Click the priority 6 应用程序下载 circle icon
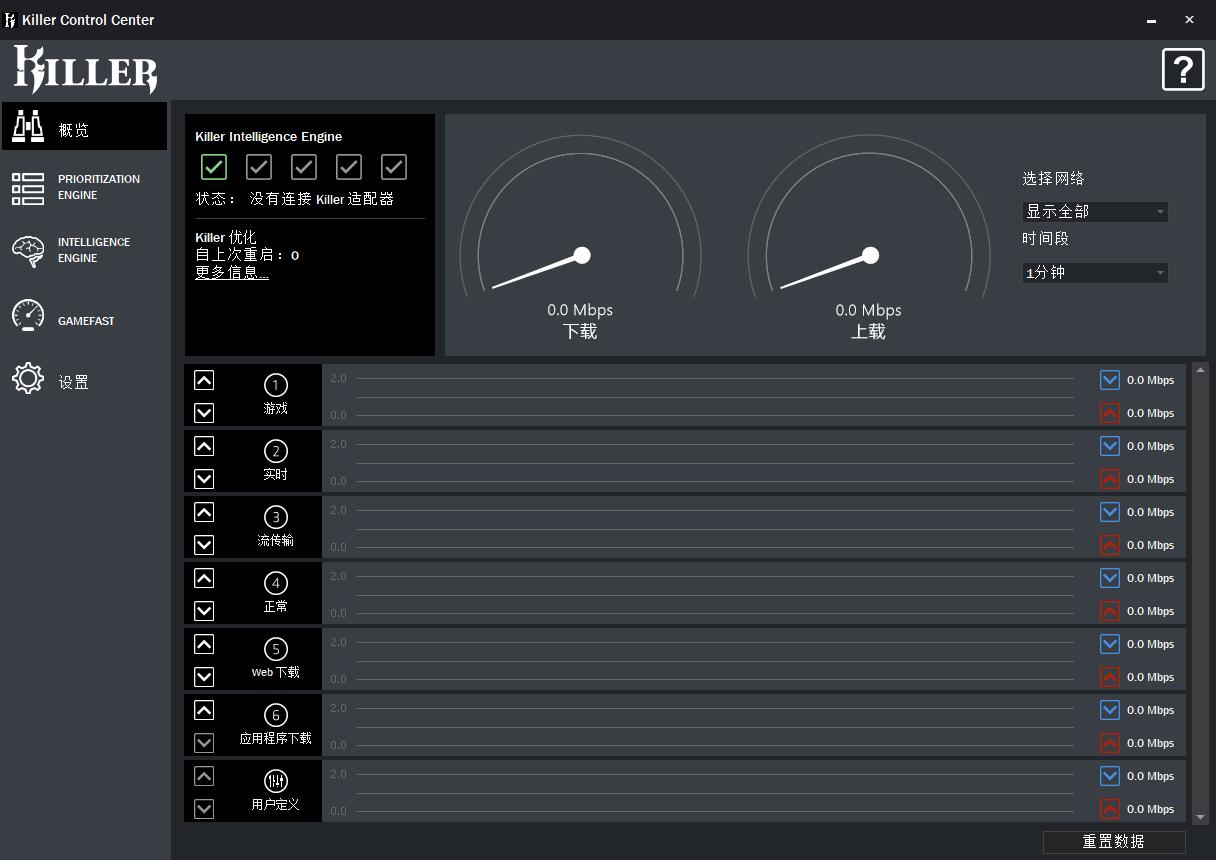Screen dimensions: 1216x860 [x=276, y=715]
